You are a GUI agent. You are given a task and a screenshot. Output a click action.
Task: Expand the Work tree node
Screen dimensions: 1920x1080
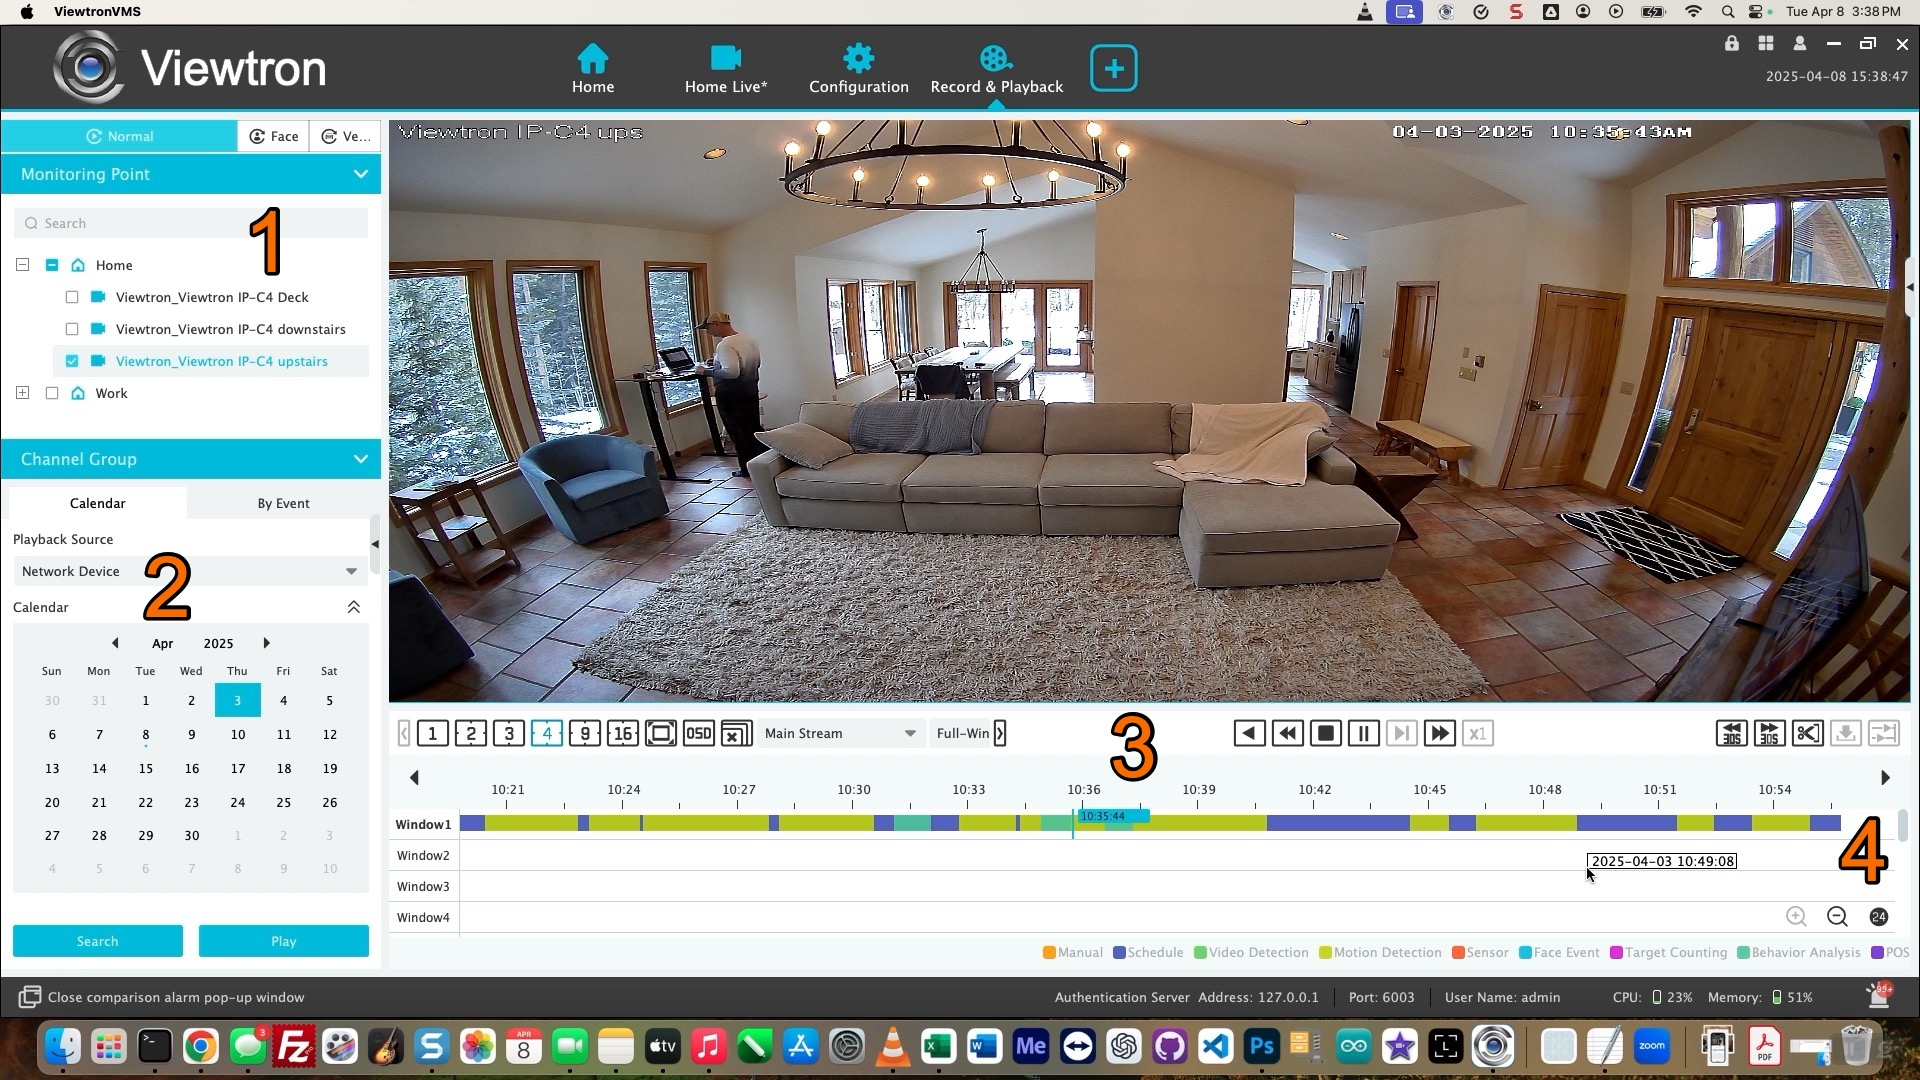tap(22, 393)
